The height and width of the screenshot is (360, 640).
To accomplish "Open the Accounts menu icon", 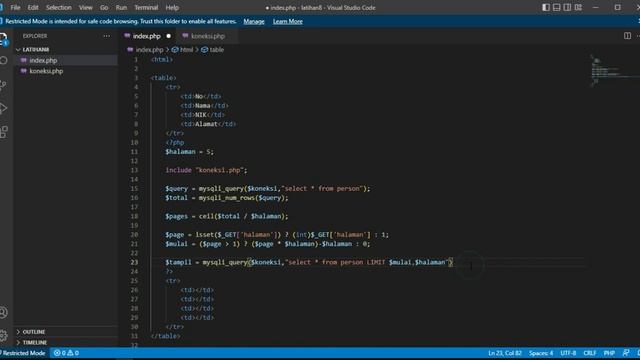I will 3,313.
